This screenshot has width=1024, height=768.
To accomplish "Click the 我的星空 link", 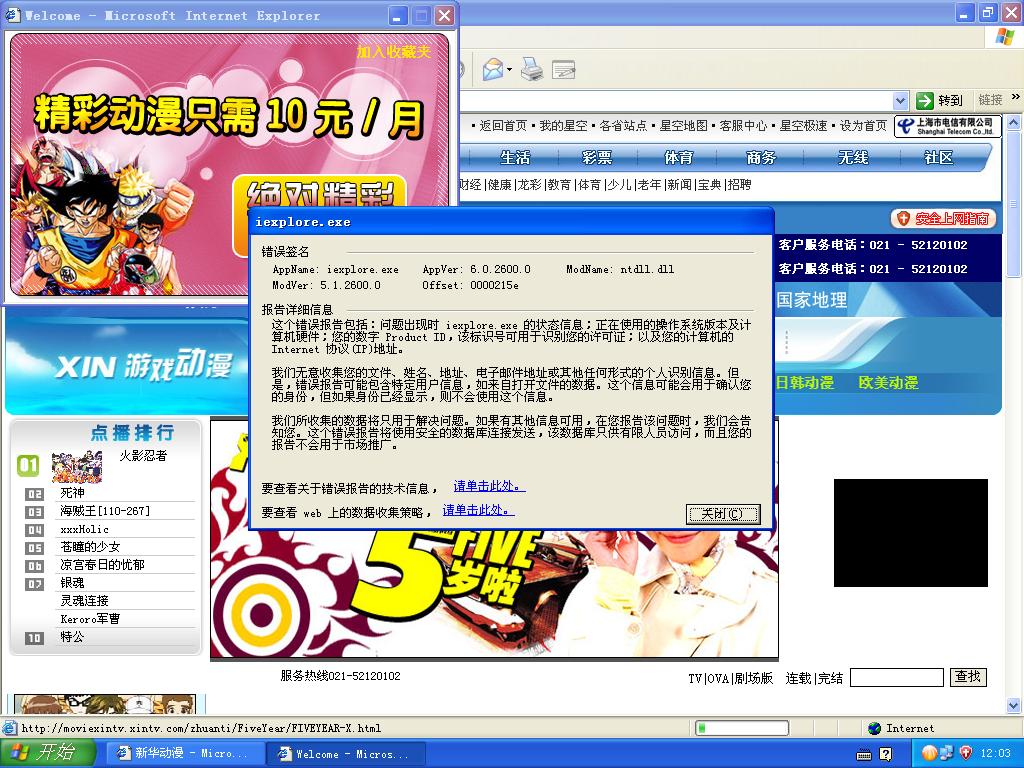I will (563, 125).
